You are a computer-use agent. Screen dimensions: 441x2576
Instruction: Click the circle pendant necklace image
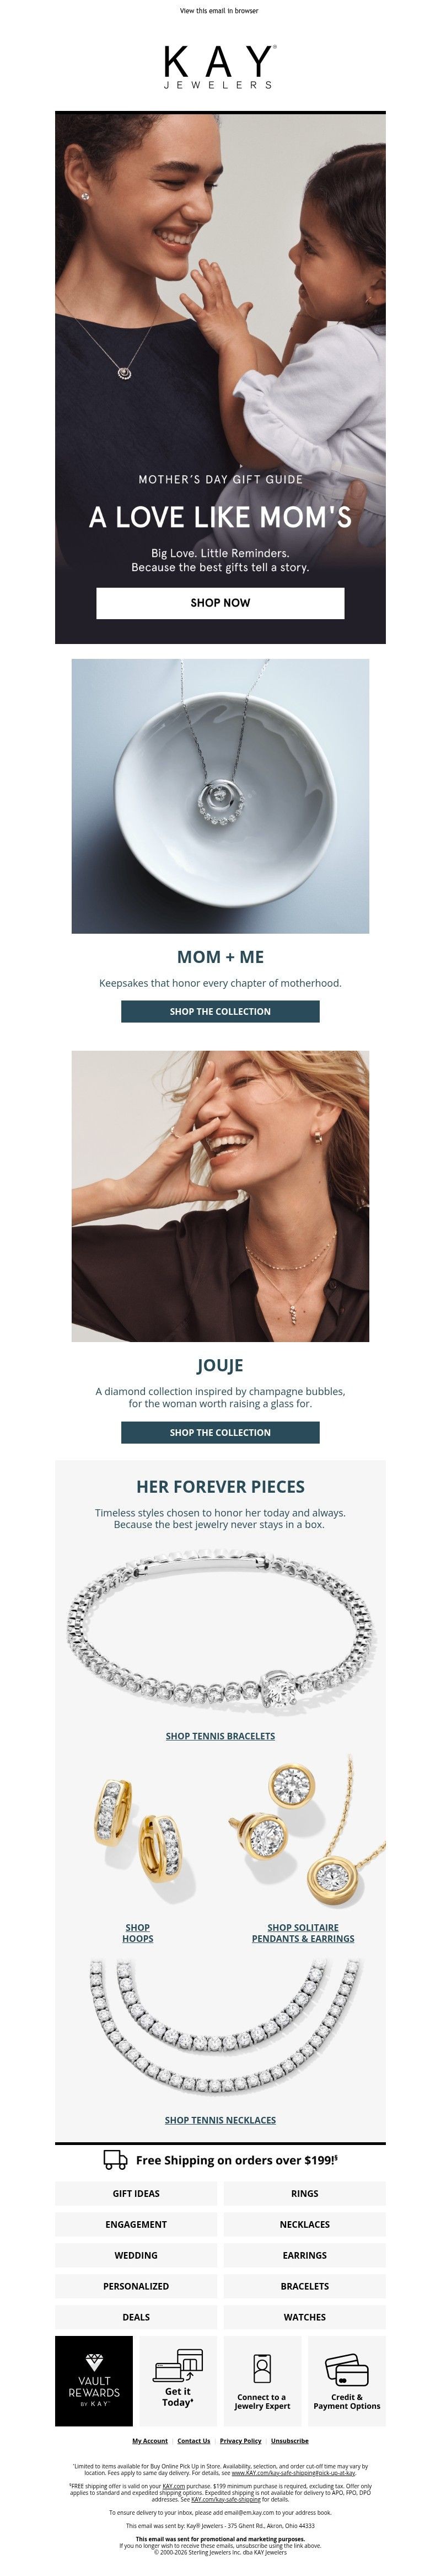point(220,795)
